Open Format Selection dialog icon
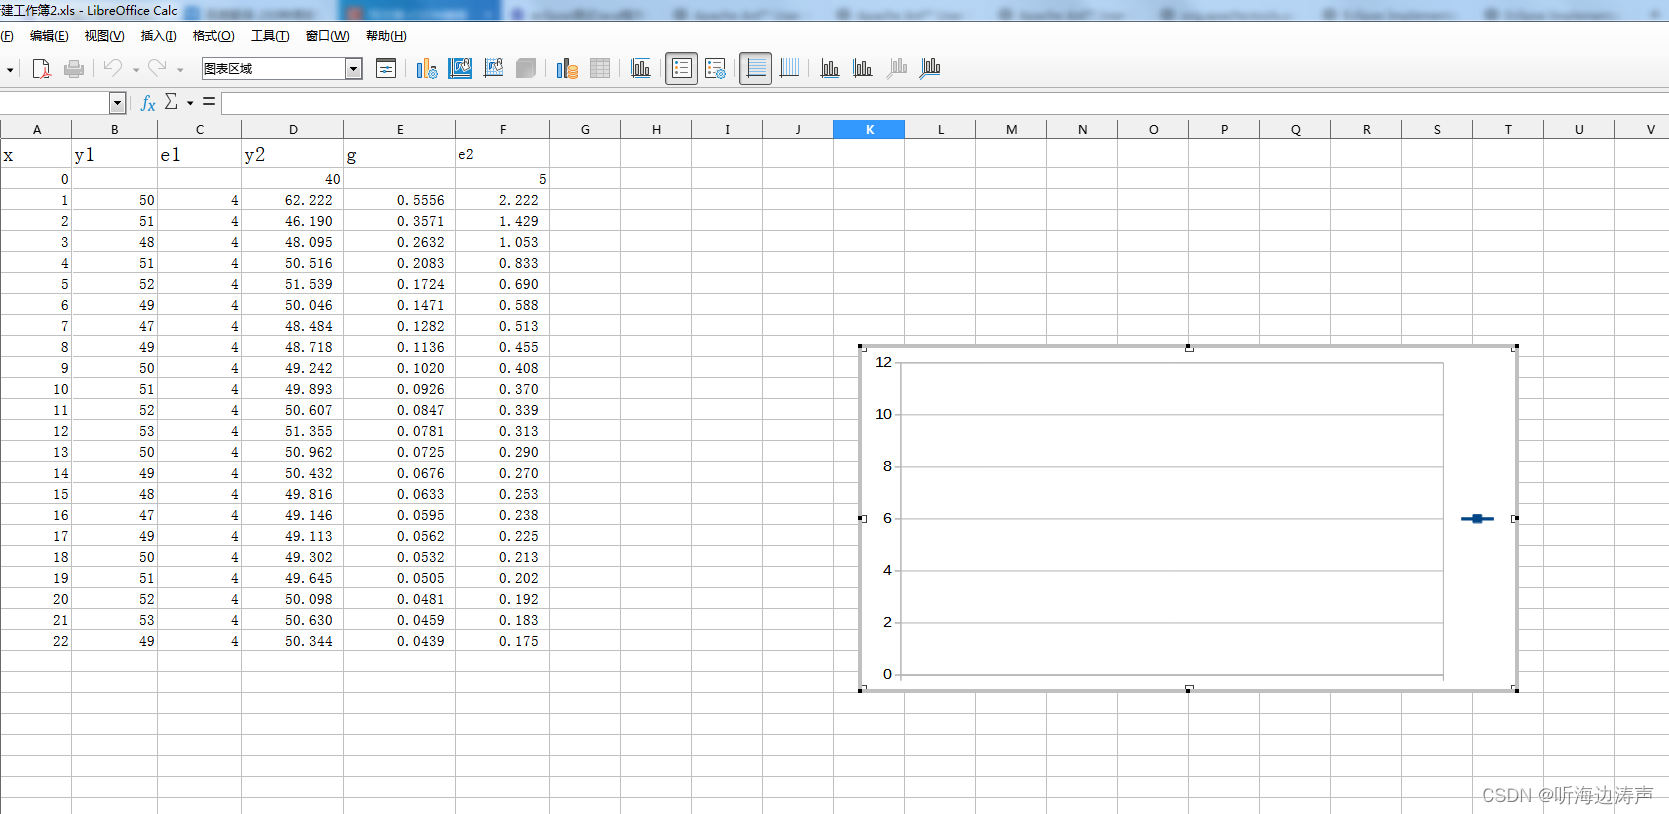Screen dimensions: 1669x814 point(386,68)
